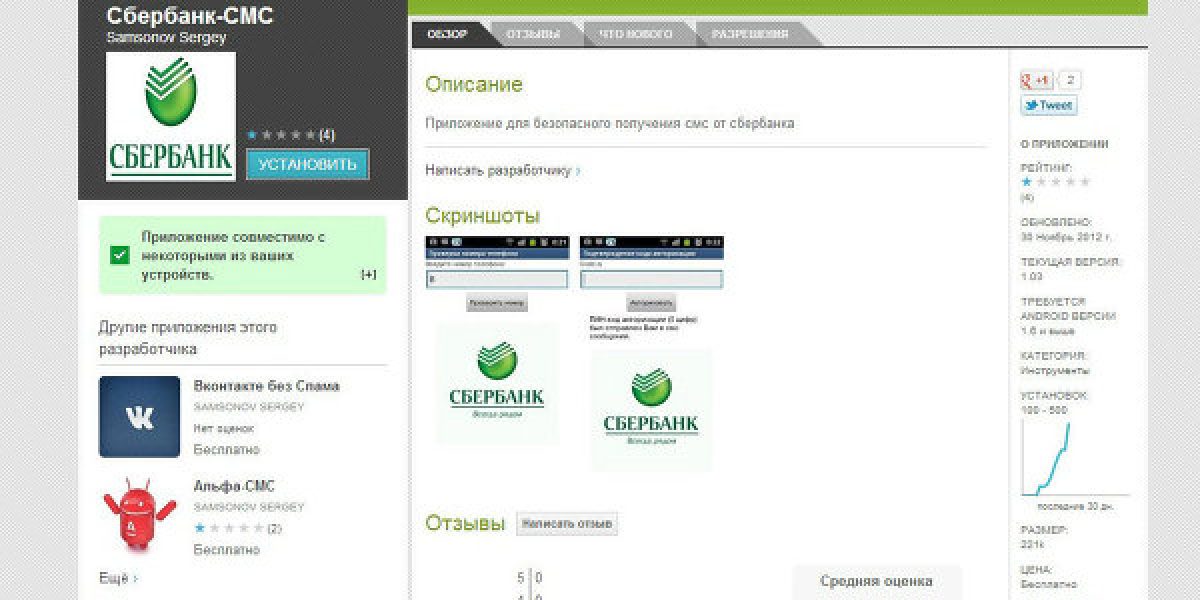Click the УСТАНОВОК label
This screenshot has width=1200, height=600.
(1054, 396)
